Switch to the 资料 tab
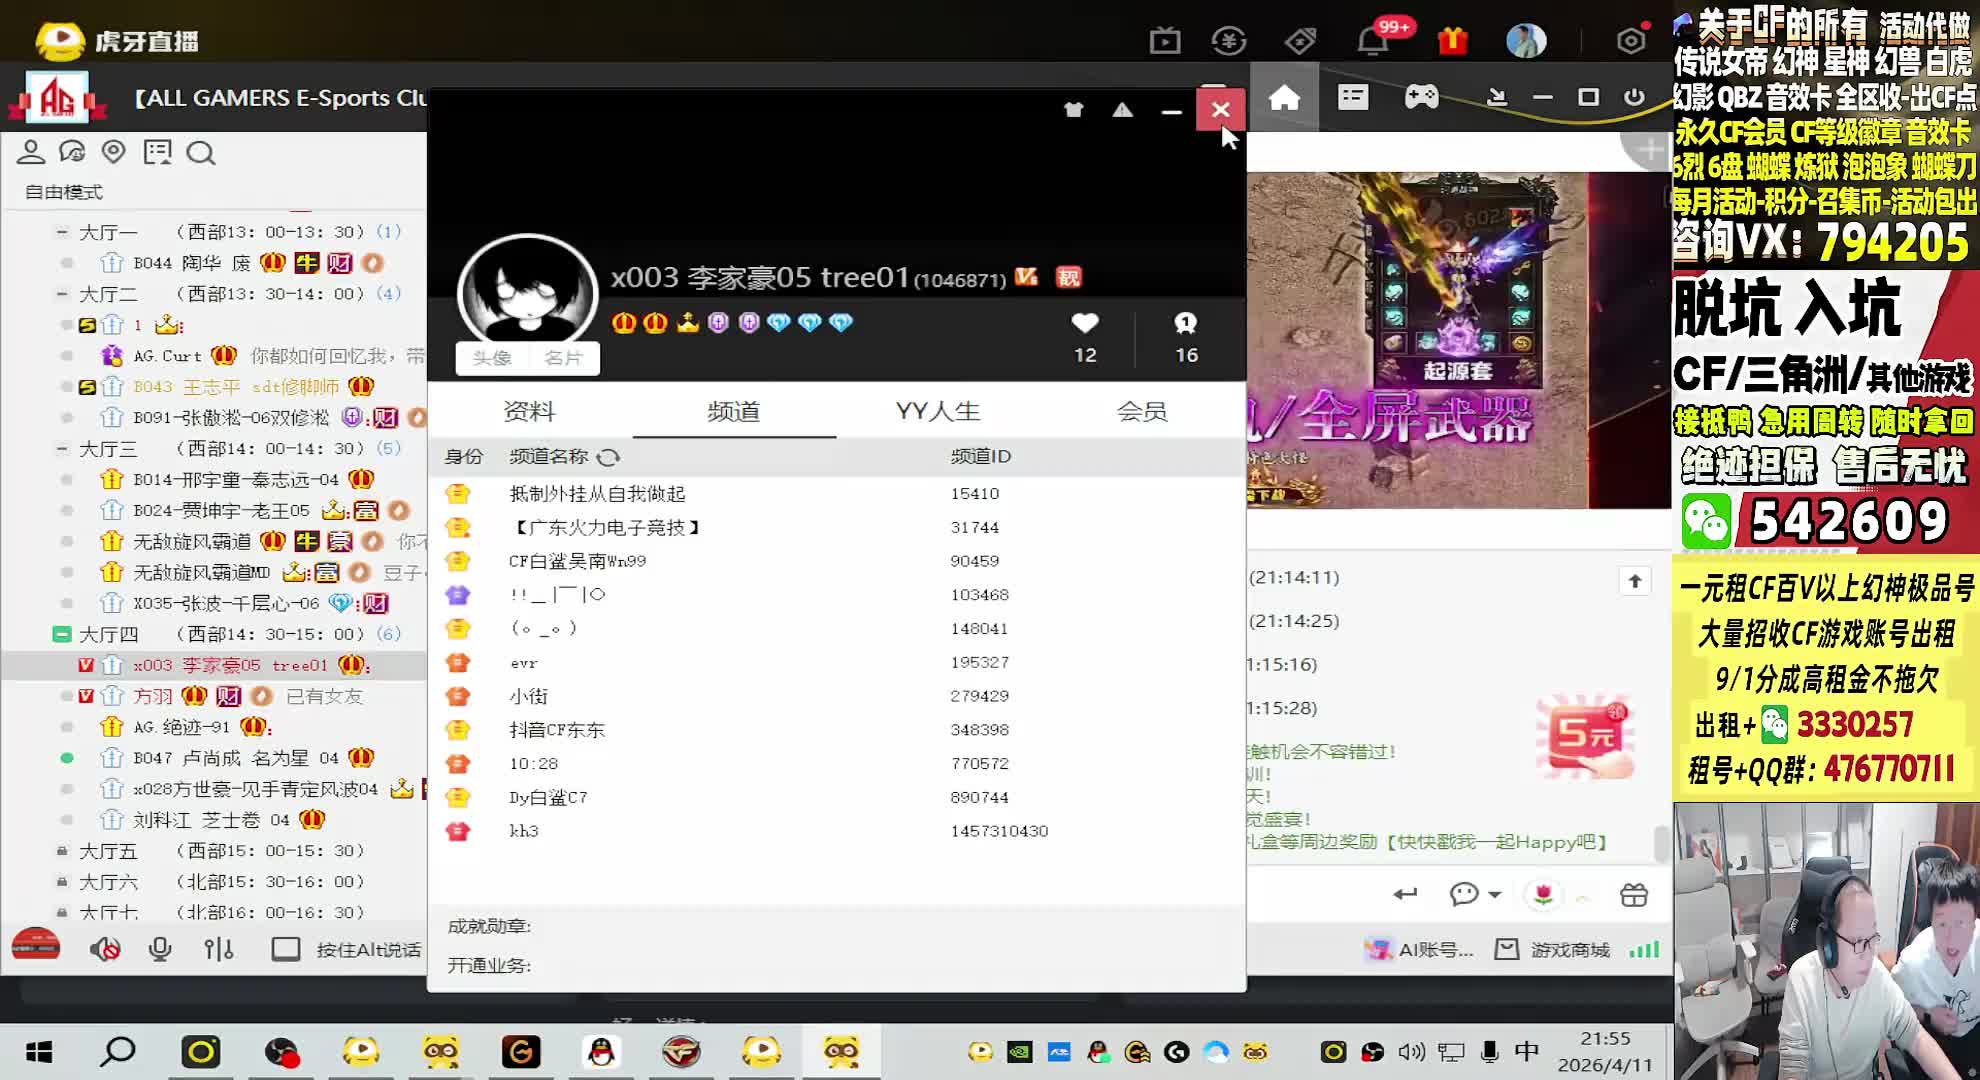Screen dimensions: 1980x1080 pyautogui.click(x=529, y=411)
